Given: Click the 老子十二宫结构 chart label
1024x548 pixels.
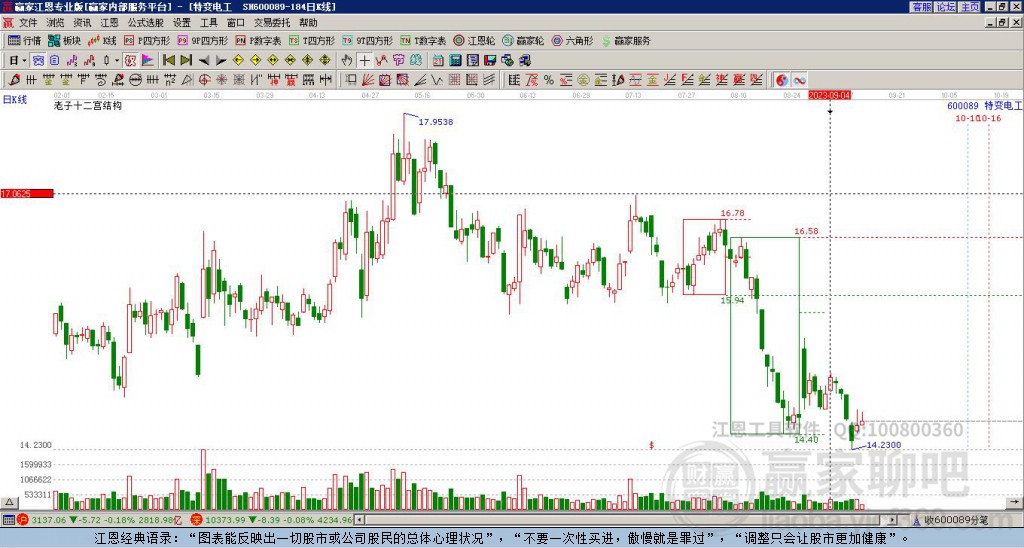Looking at the screenshot, I should [88, 105].
